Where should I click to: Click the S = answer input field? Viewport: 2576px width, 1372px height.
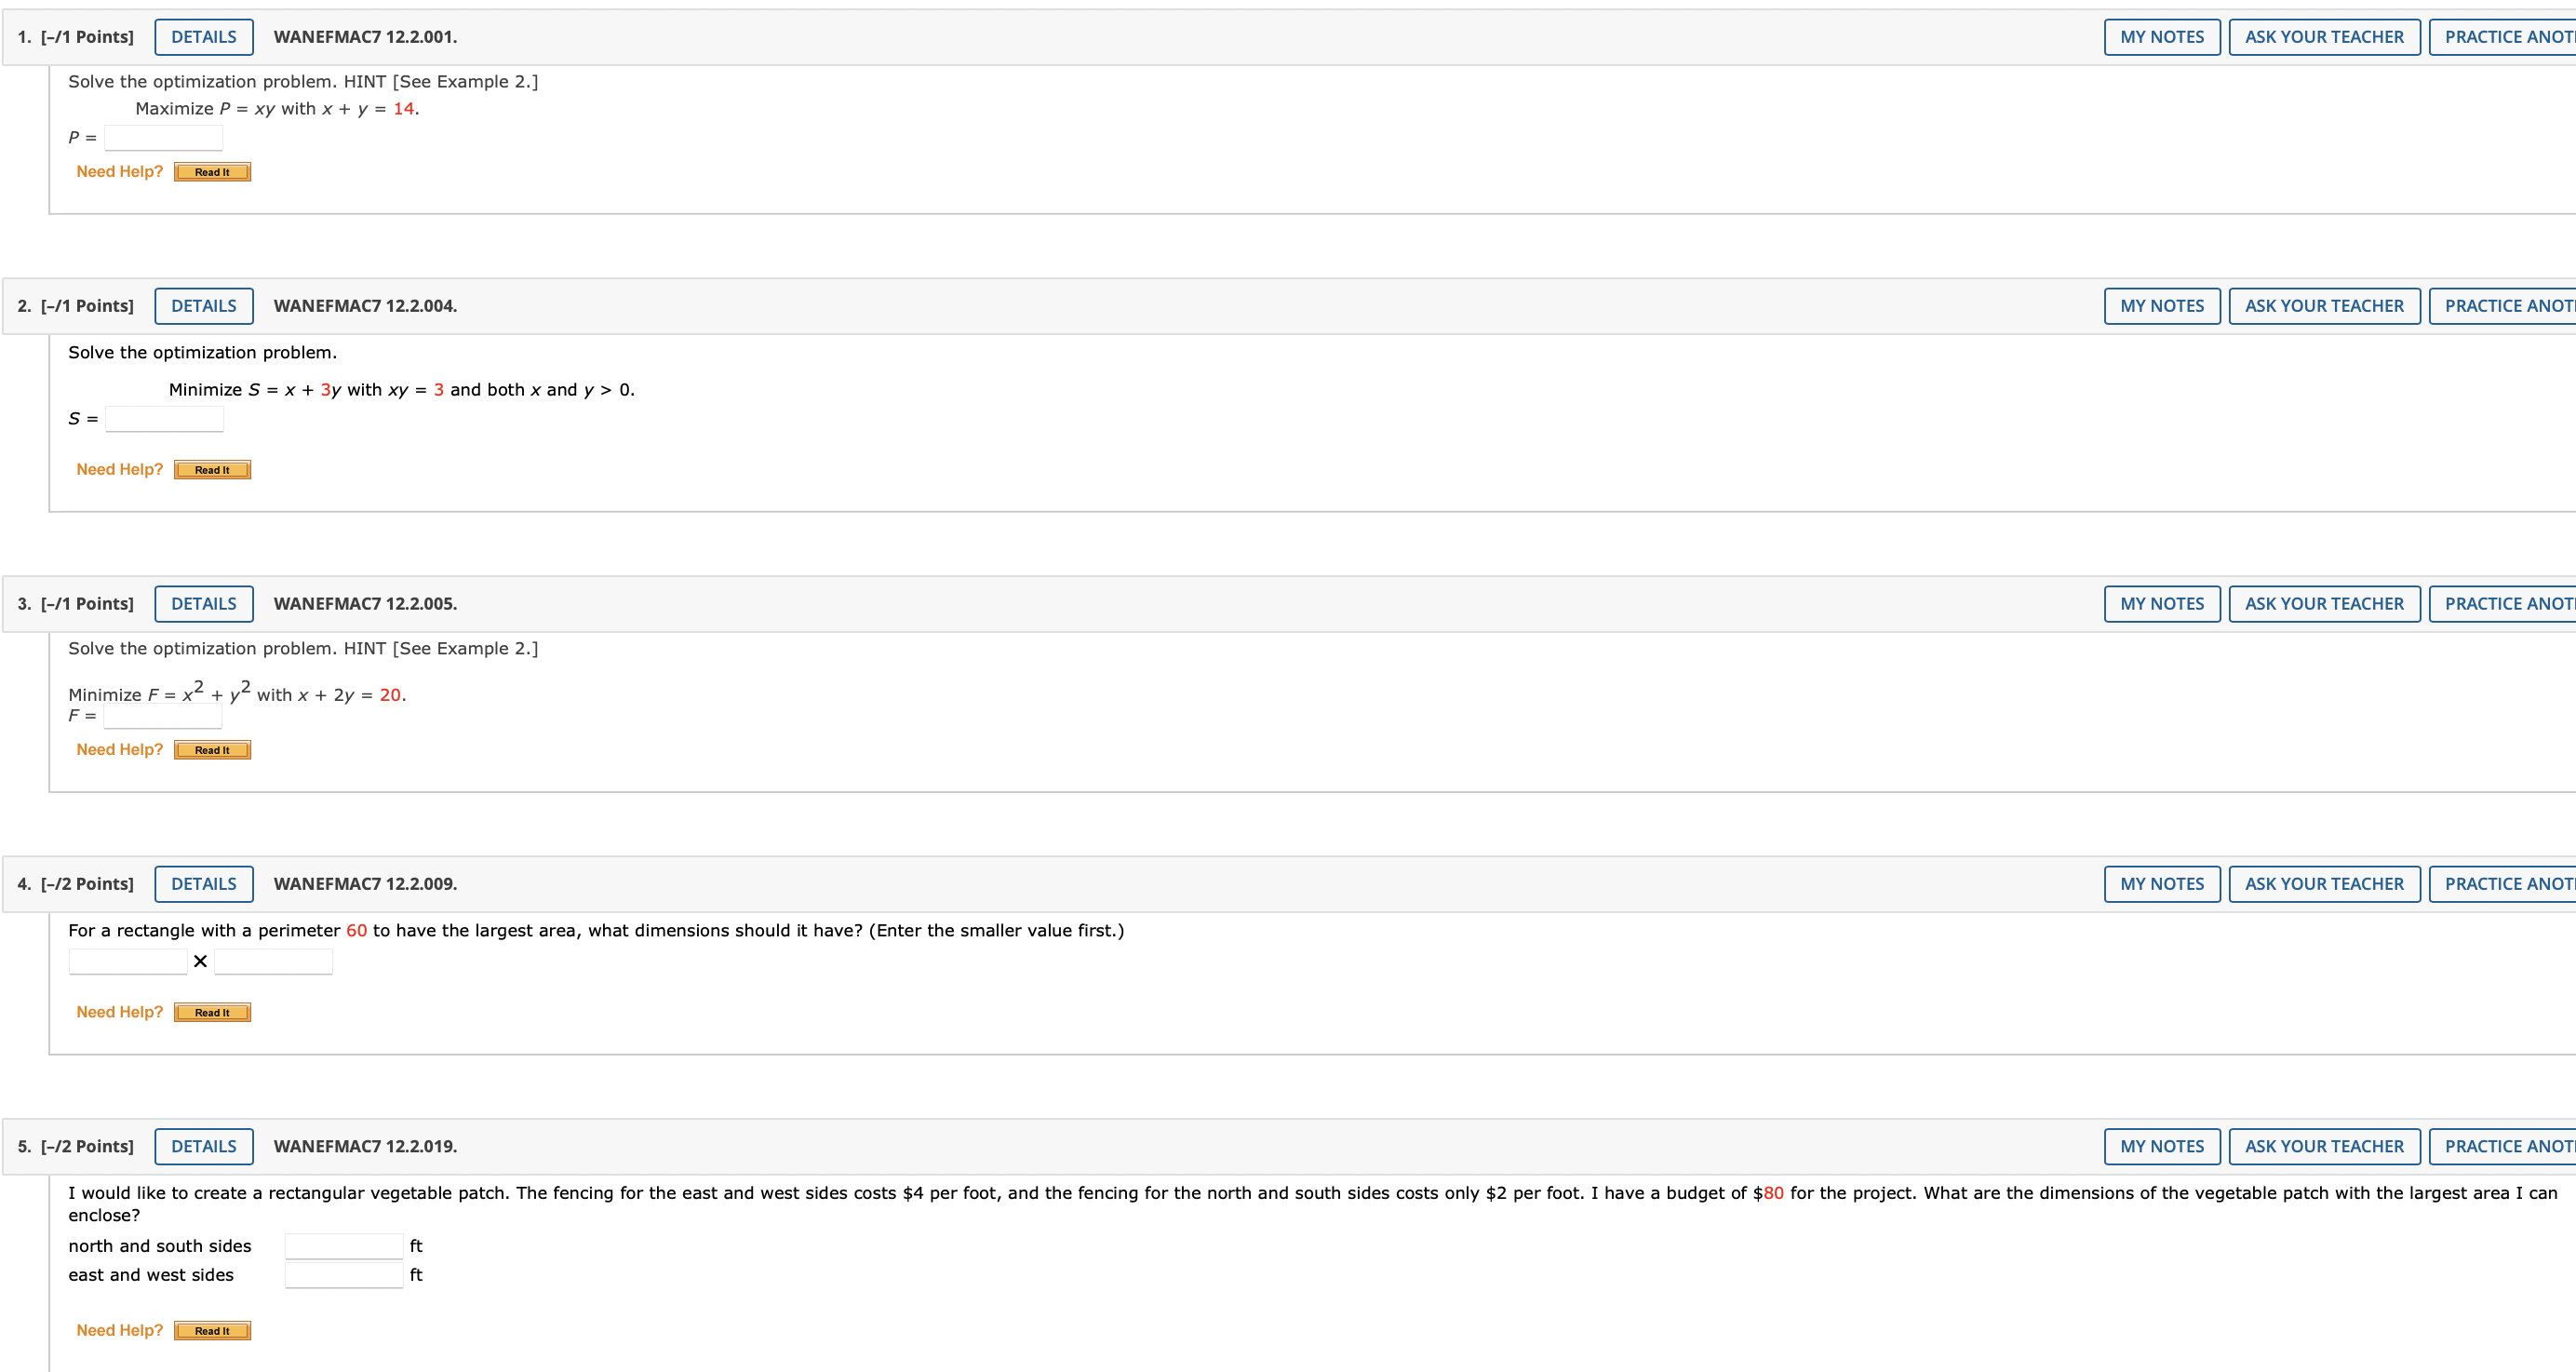163,419
